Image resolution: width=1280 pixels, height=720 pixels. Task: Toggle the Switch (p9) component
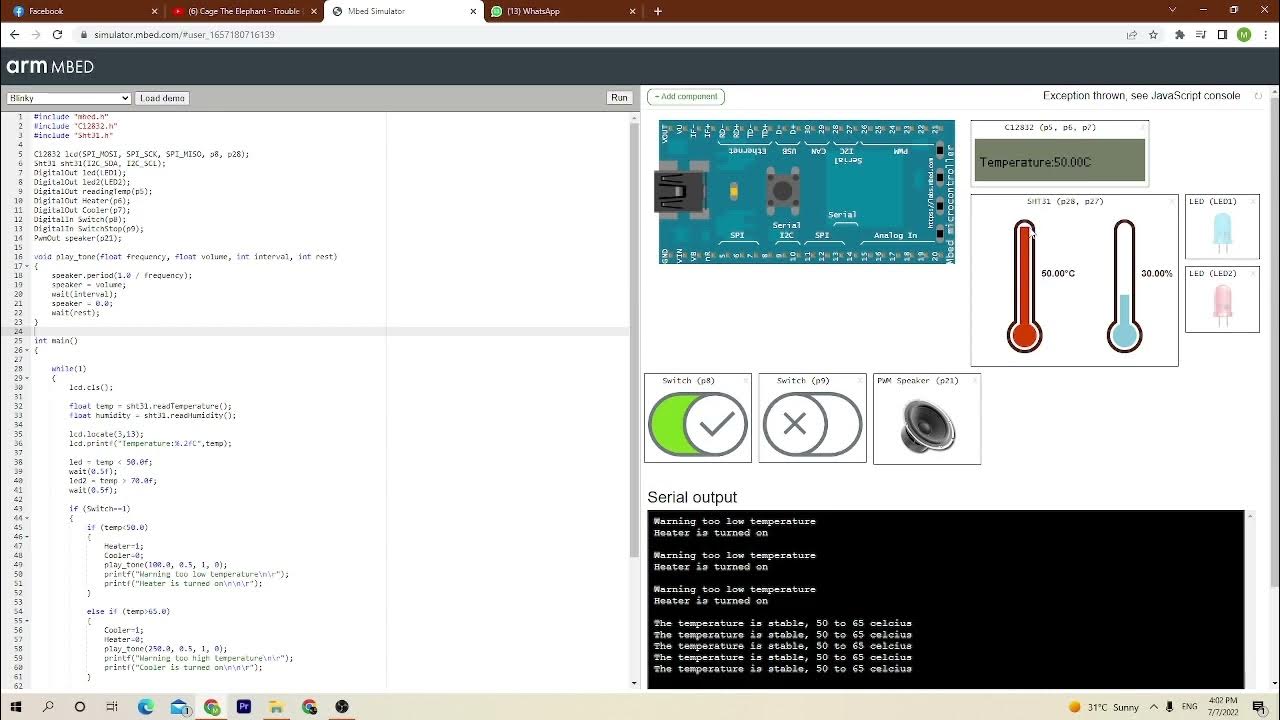pyautogui.click(x=812, y=425)
